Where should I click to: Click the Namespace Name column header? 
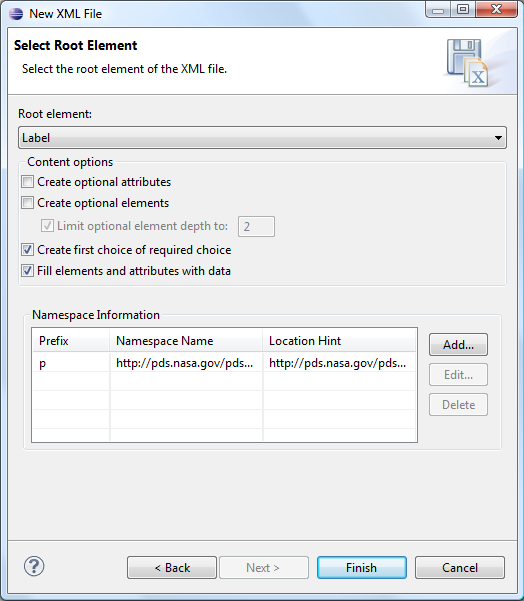point(186,341)
